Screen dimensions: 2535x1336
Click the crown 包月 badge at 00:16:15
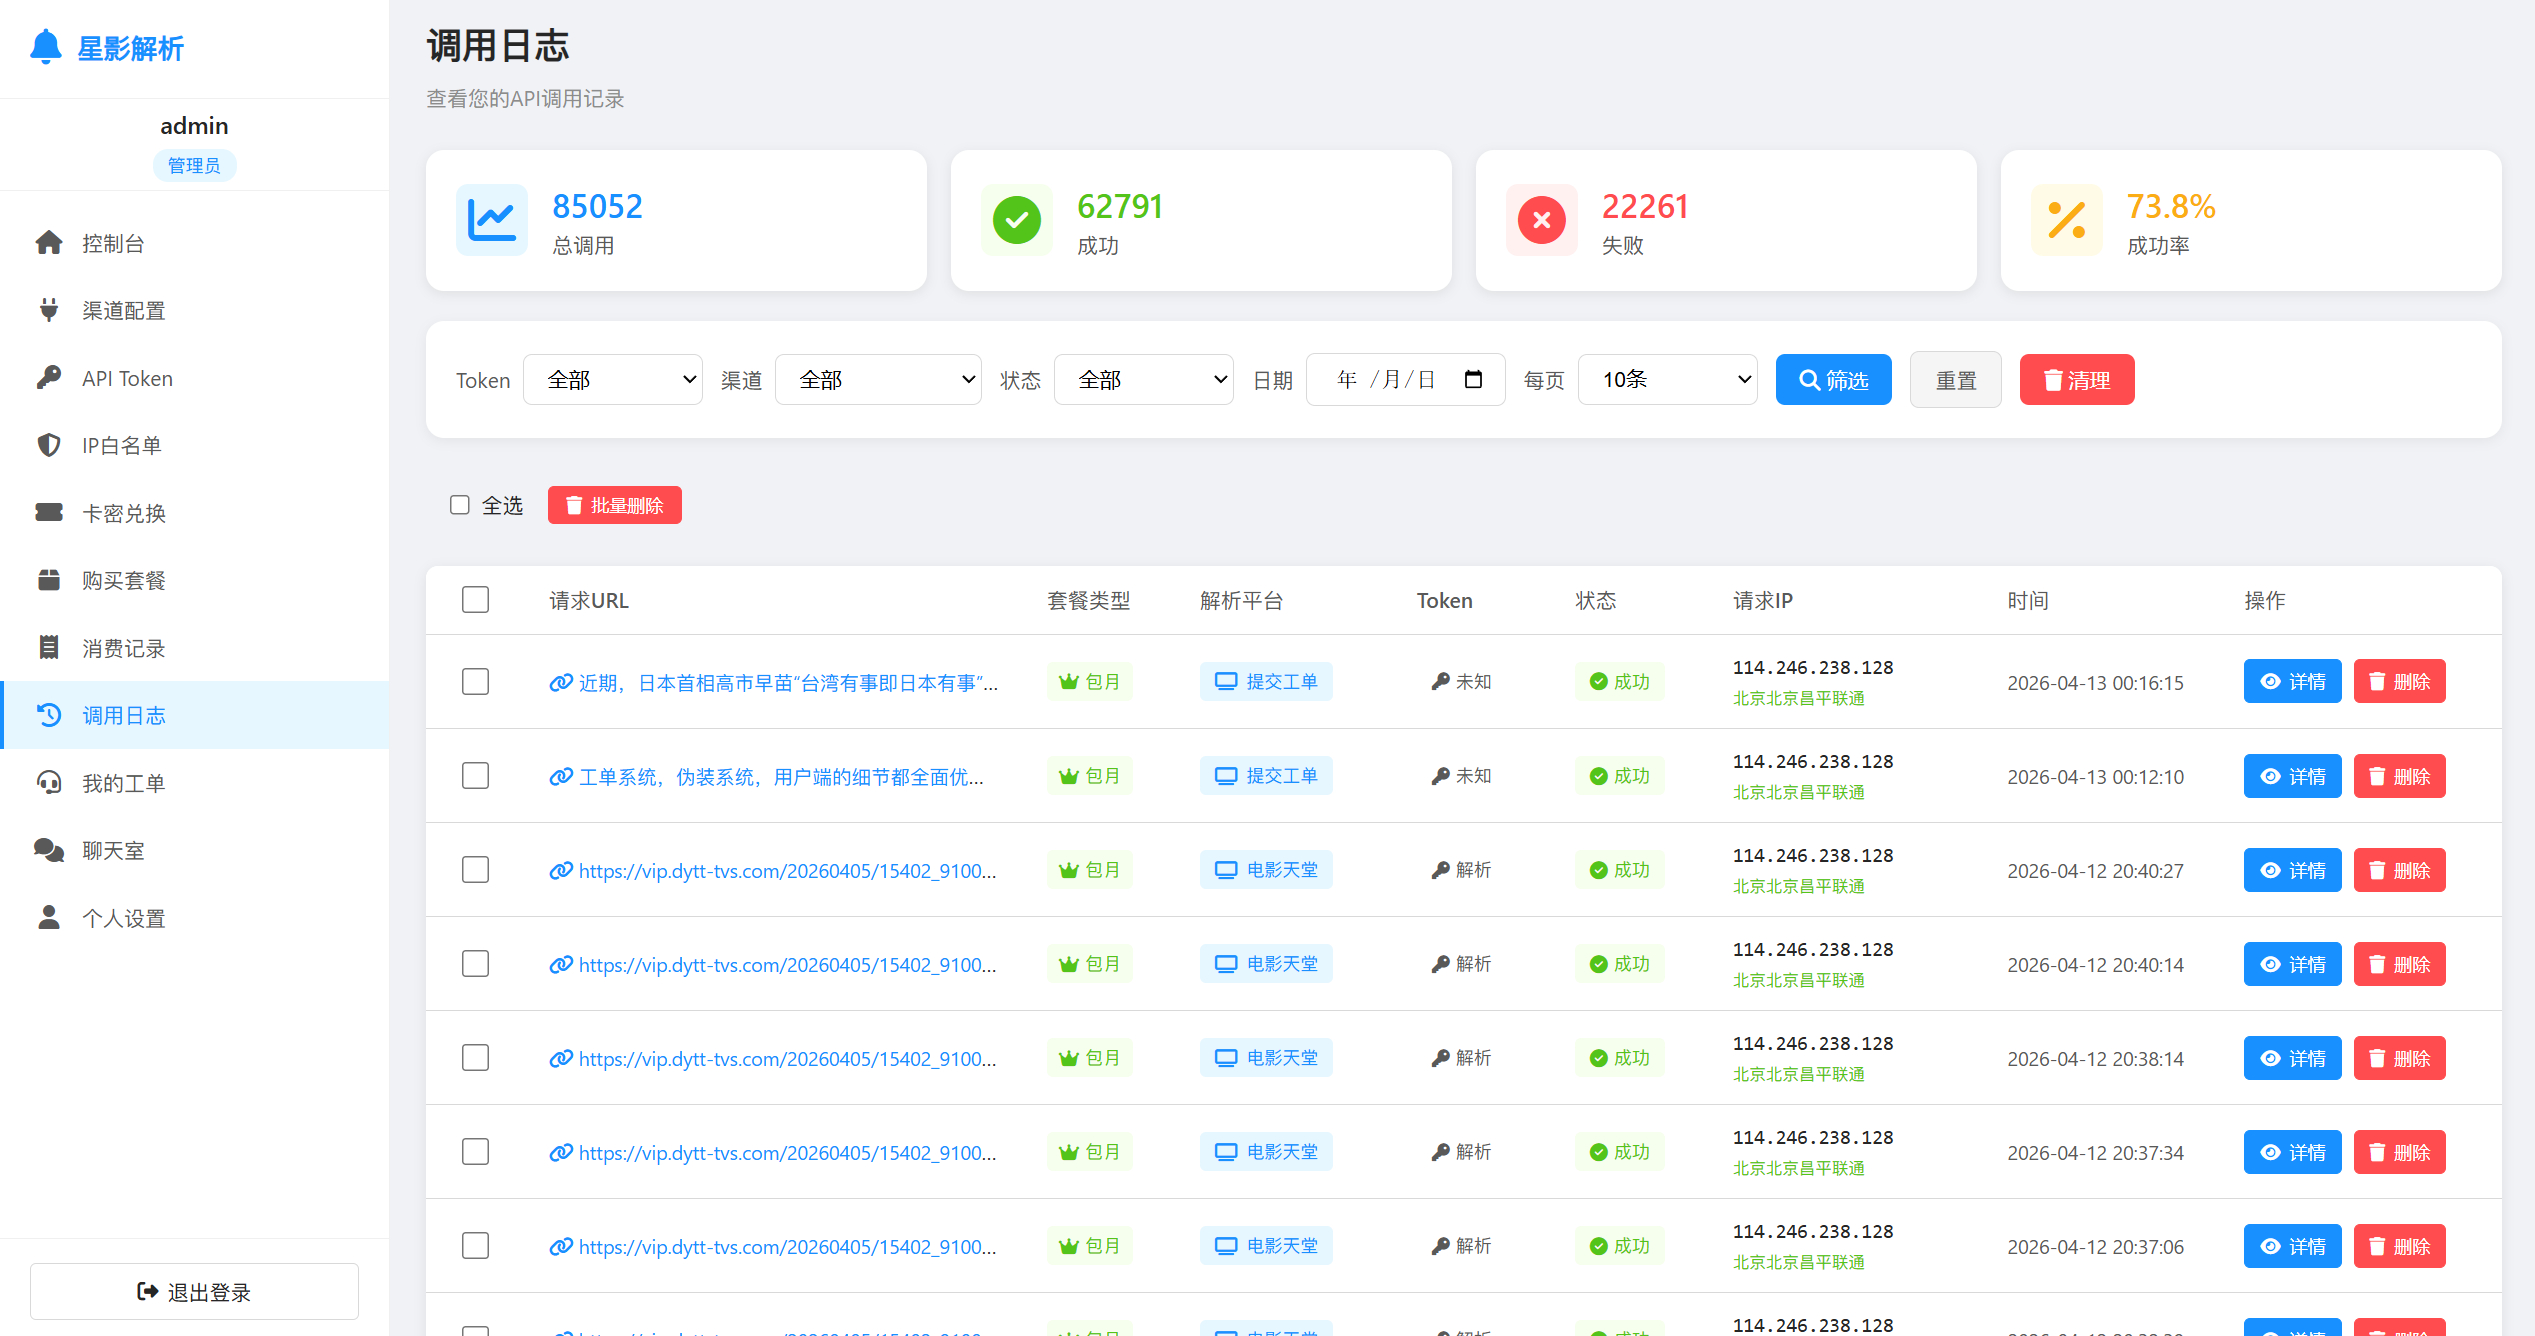click(x=1090, y=682)
